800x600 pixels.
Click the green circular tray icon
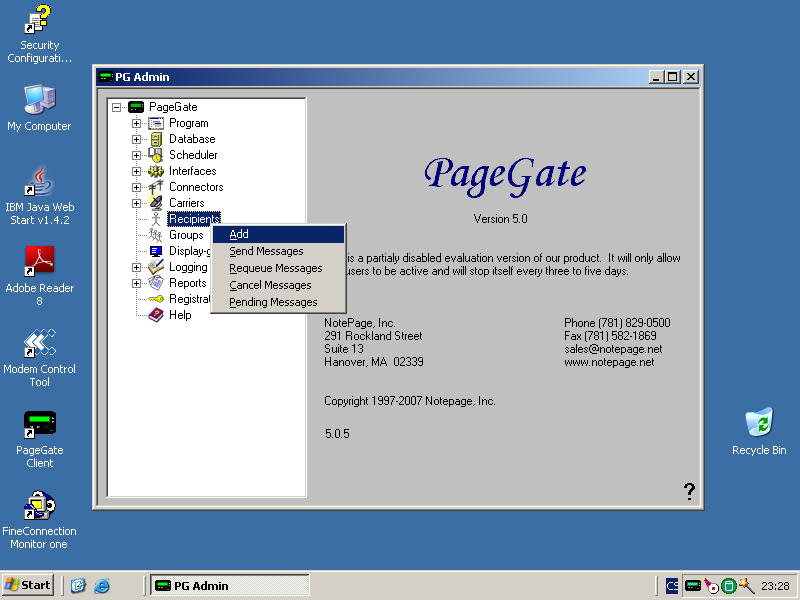[729, 586]
